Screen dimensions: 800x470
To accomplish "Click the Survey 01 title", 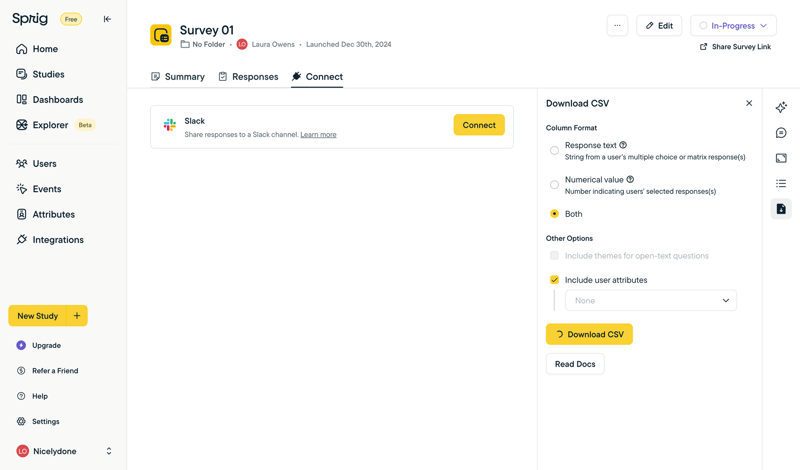I will tap(207, 30).
